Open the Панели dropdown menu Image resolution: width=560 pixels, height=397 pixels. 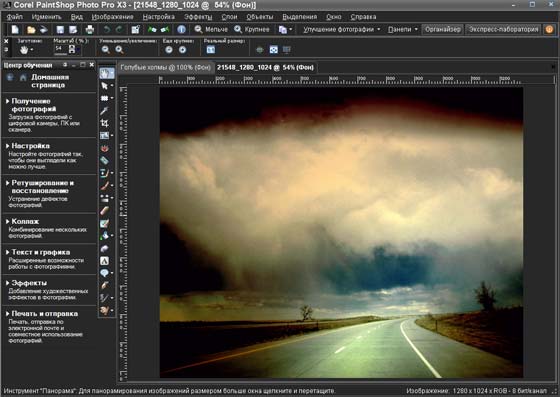(402, 29)
